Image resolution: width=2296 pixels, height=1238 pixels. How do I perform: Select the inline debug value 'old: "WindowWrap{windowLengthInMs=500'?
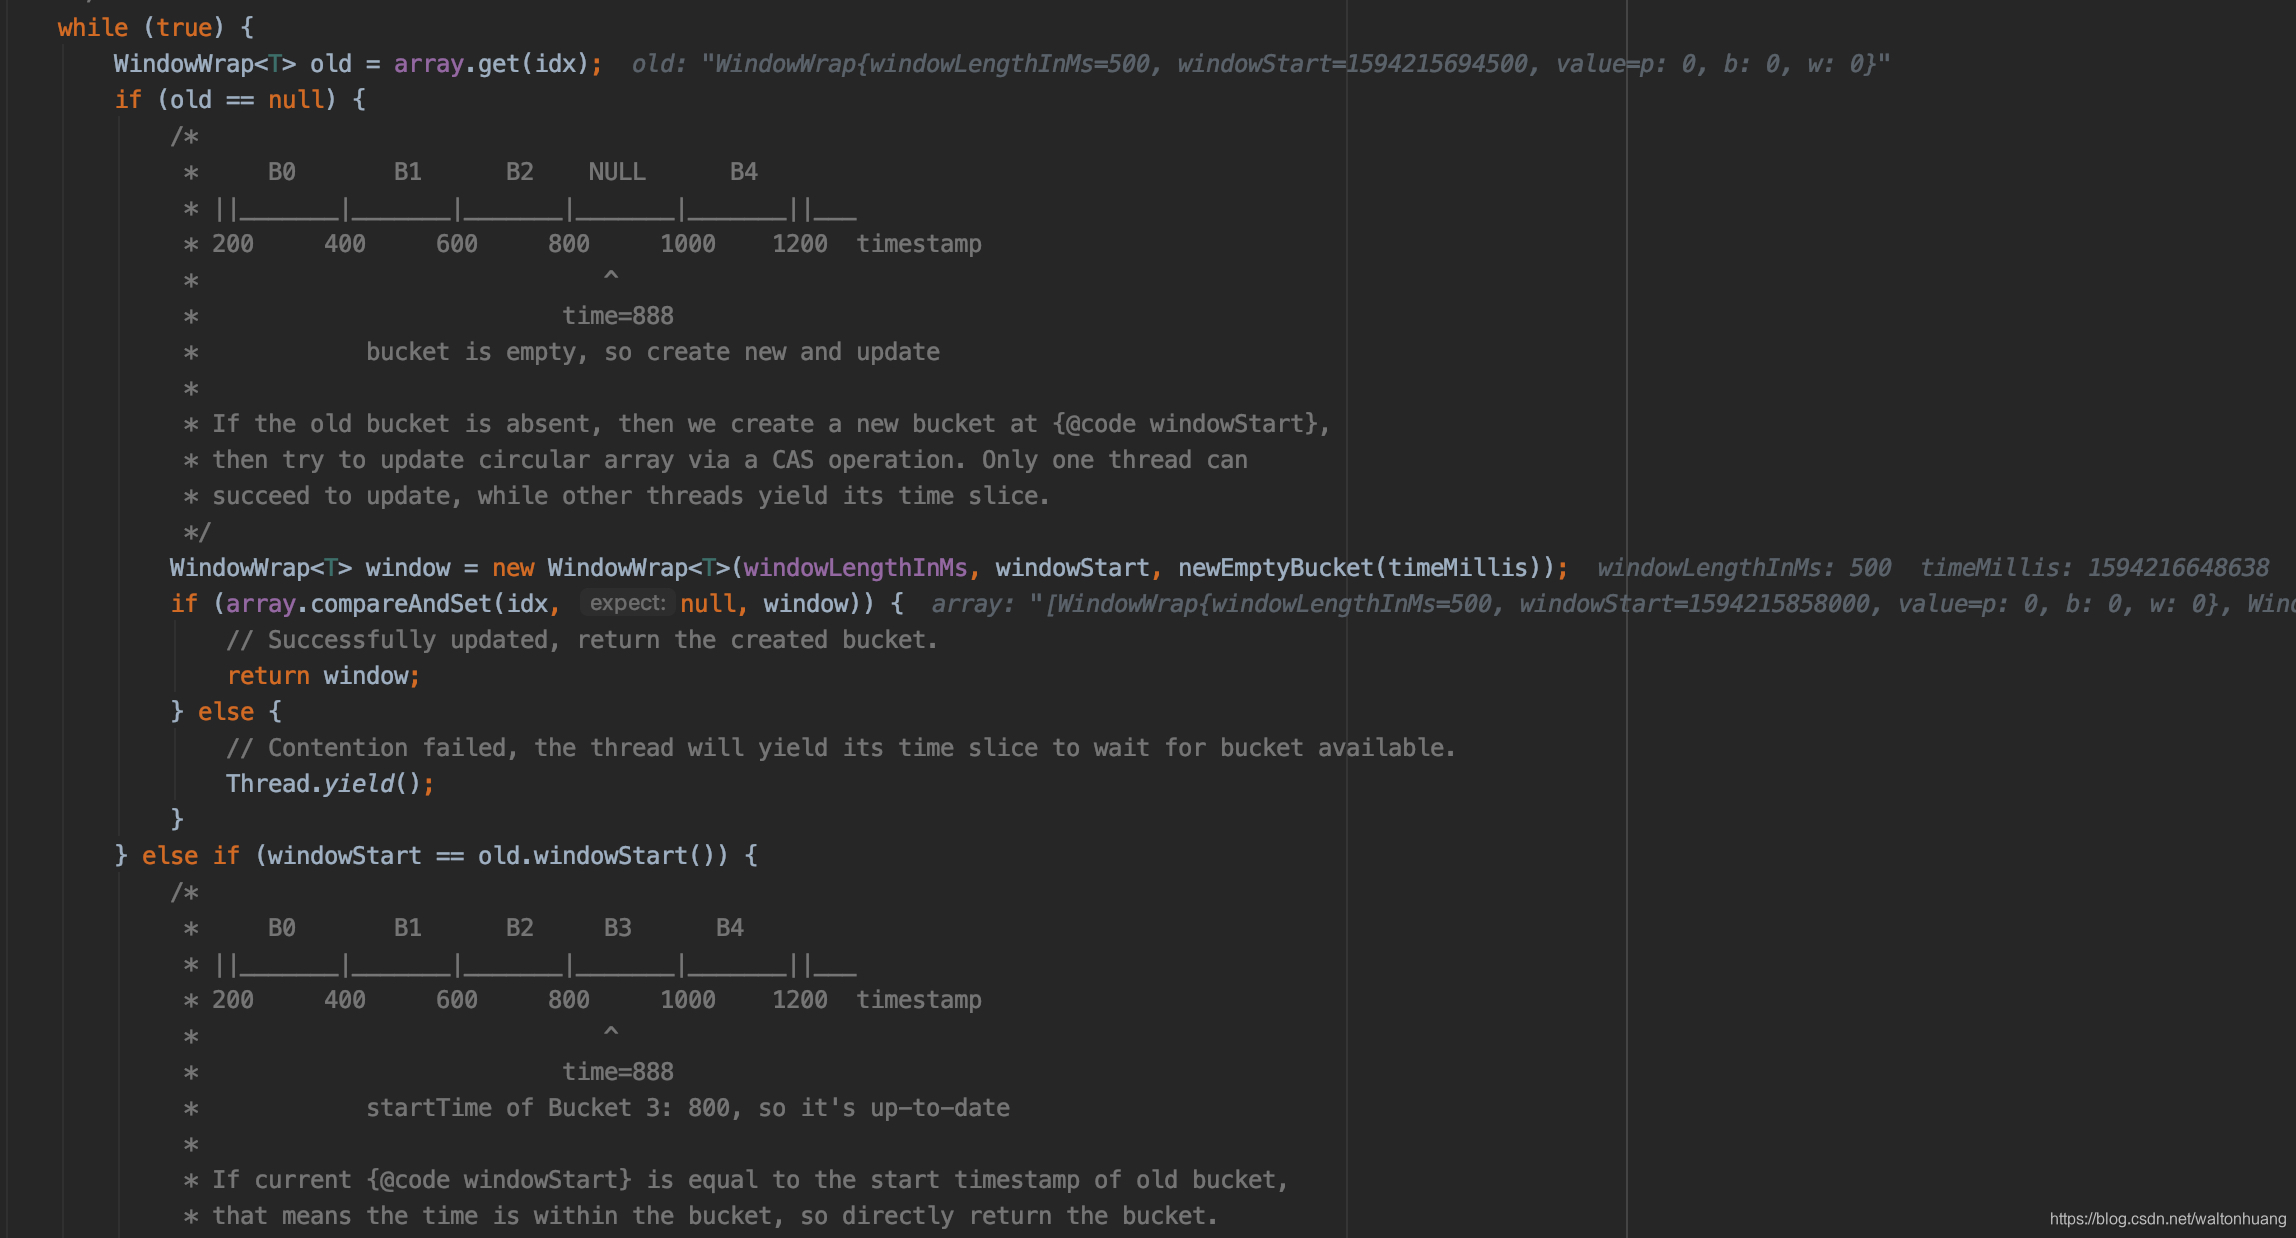(x=891, y=64)
